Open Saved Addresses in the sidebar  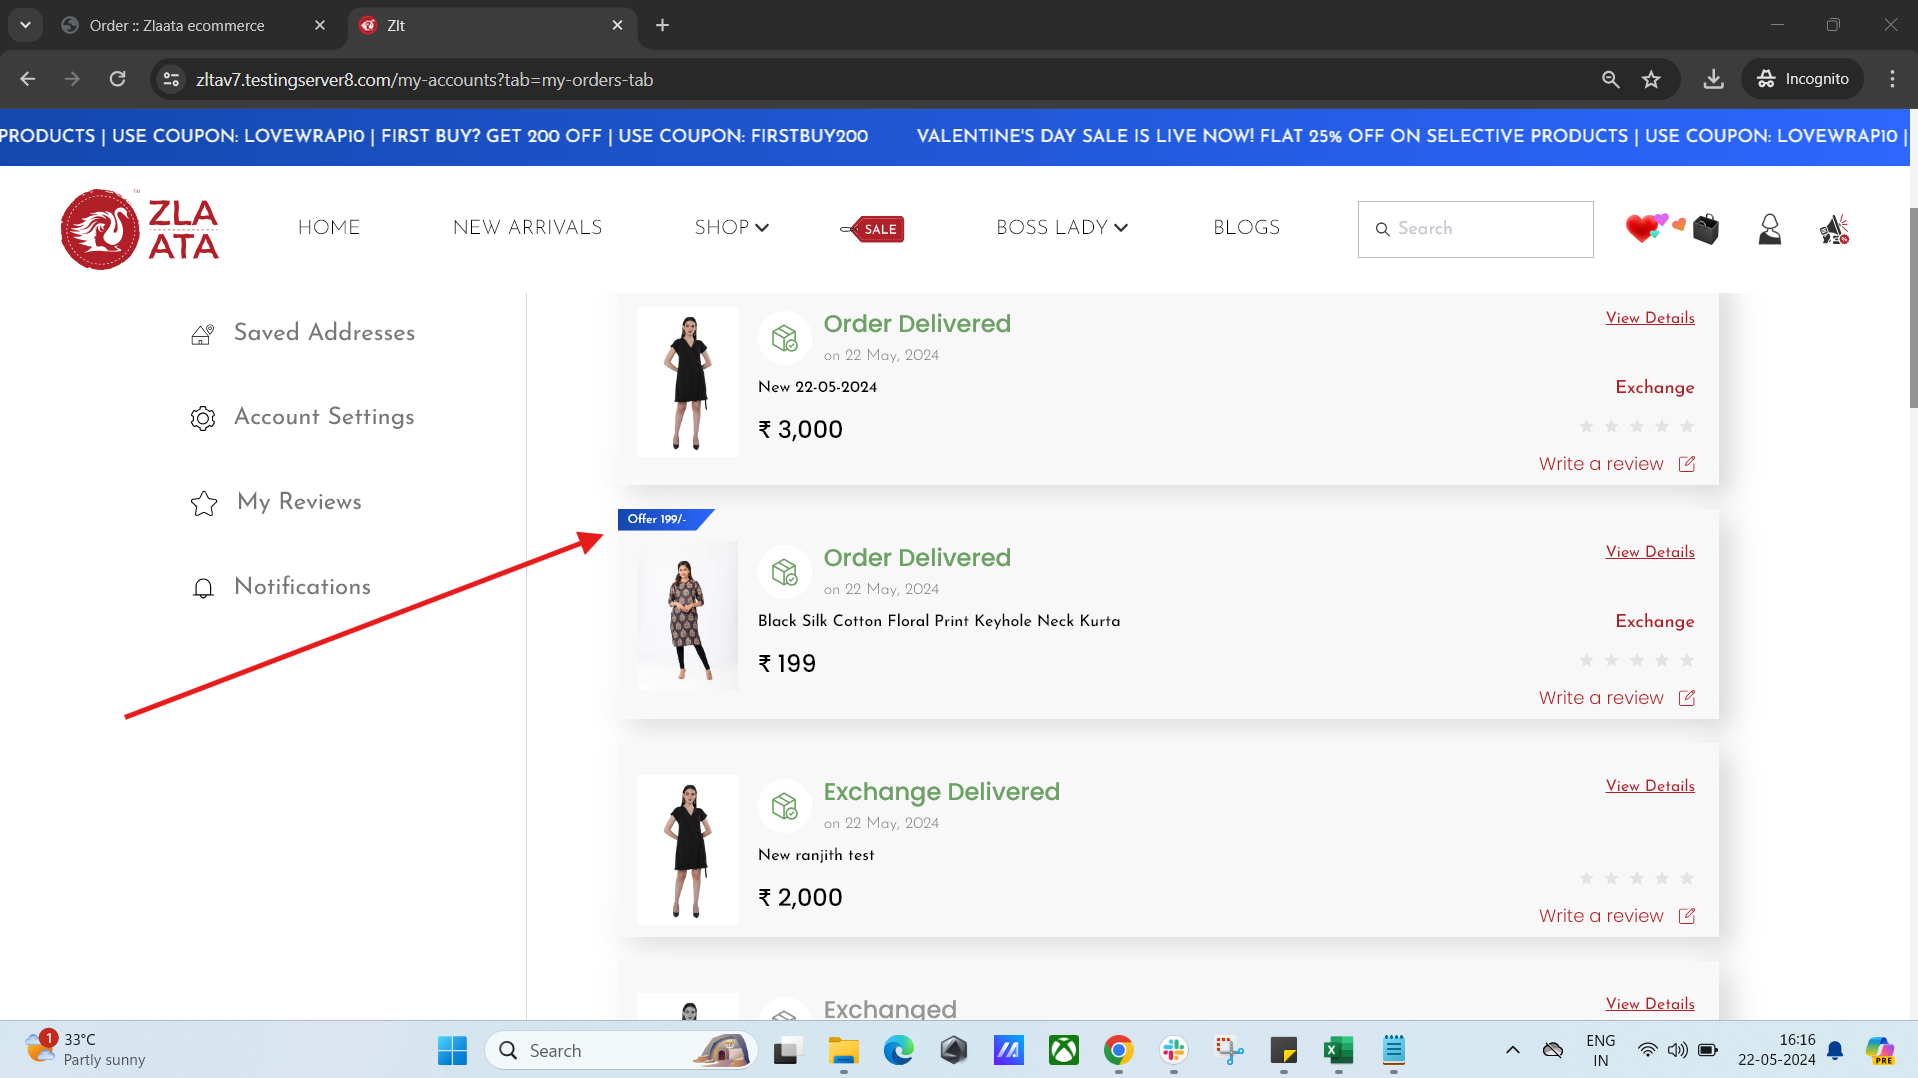click(323, 333)
